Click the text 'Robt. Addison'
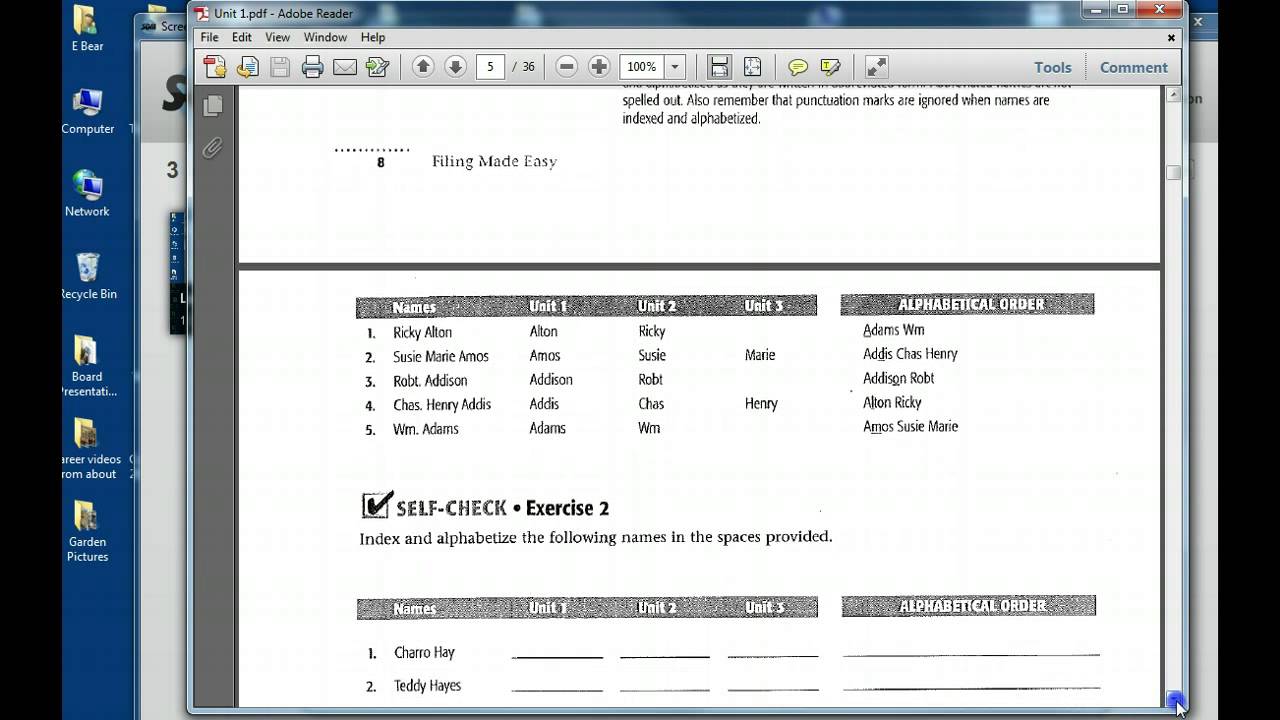The width and height of the screenshot is (1280, 720). coord(430,380)
